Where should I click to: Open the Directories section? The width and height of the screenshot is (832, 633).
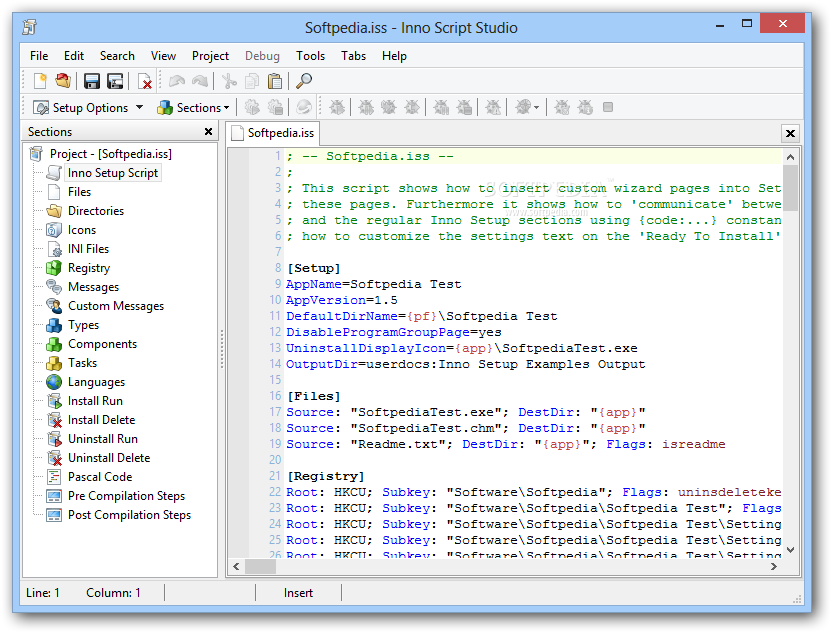pos(96,211)
